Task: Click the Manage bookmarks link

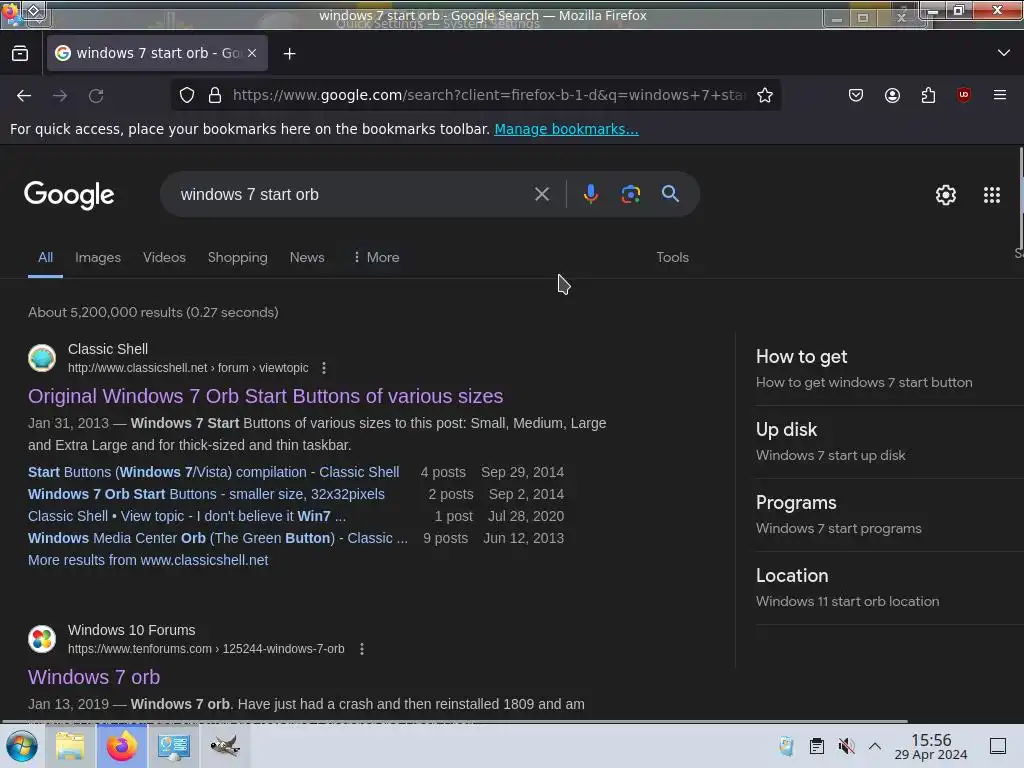Action: click(x=566, y=129)
